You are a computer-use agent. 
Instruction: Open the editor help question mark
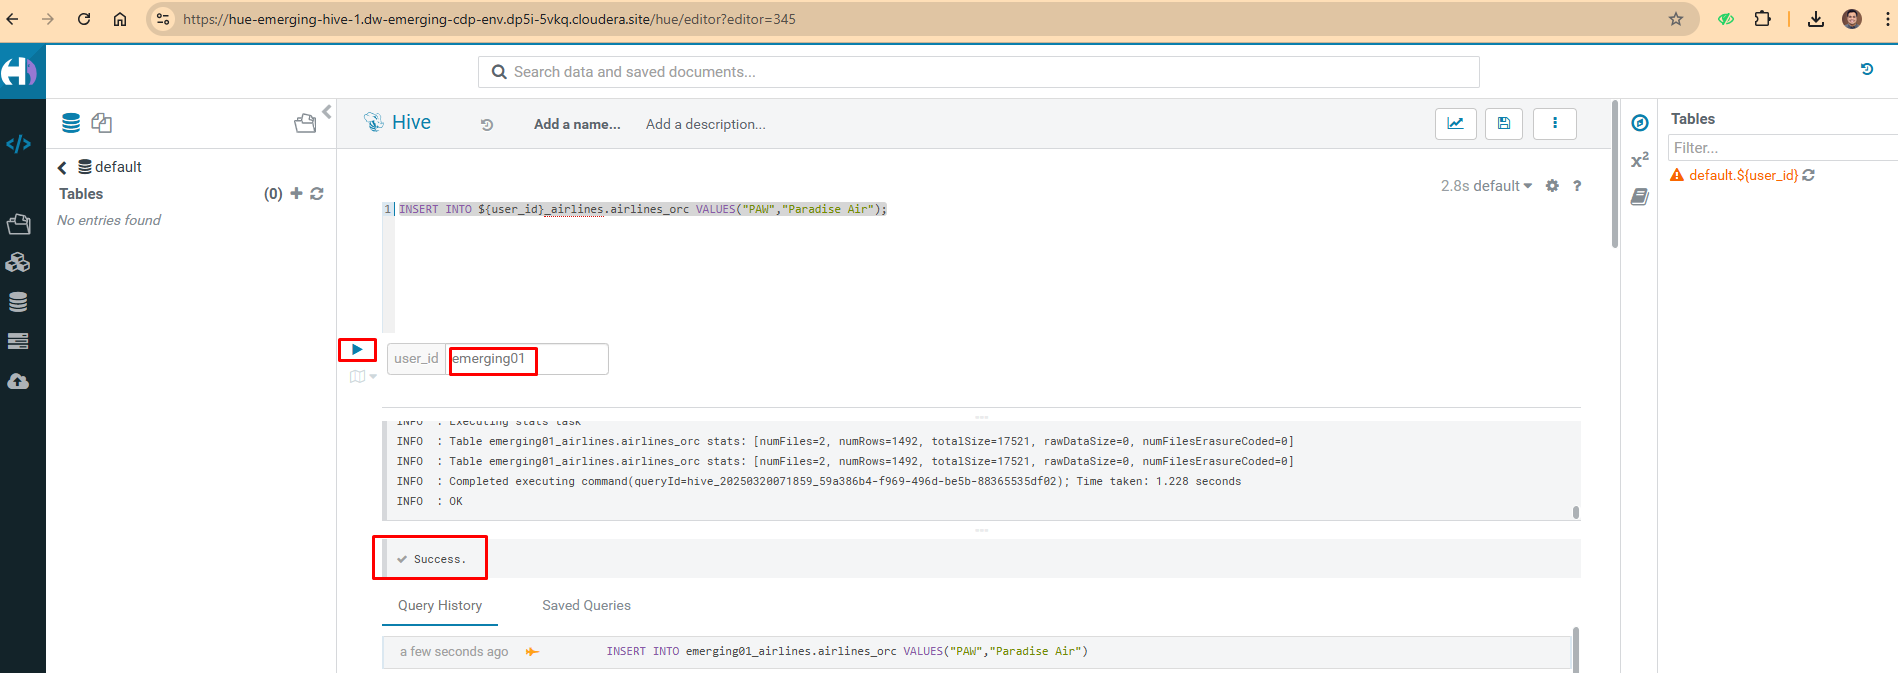coord(1577,186)
